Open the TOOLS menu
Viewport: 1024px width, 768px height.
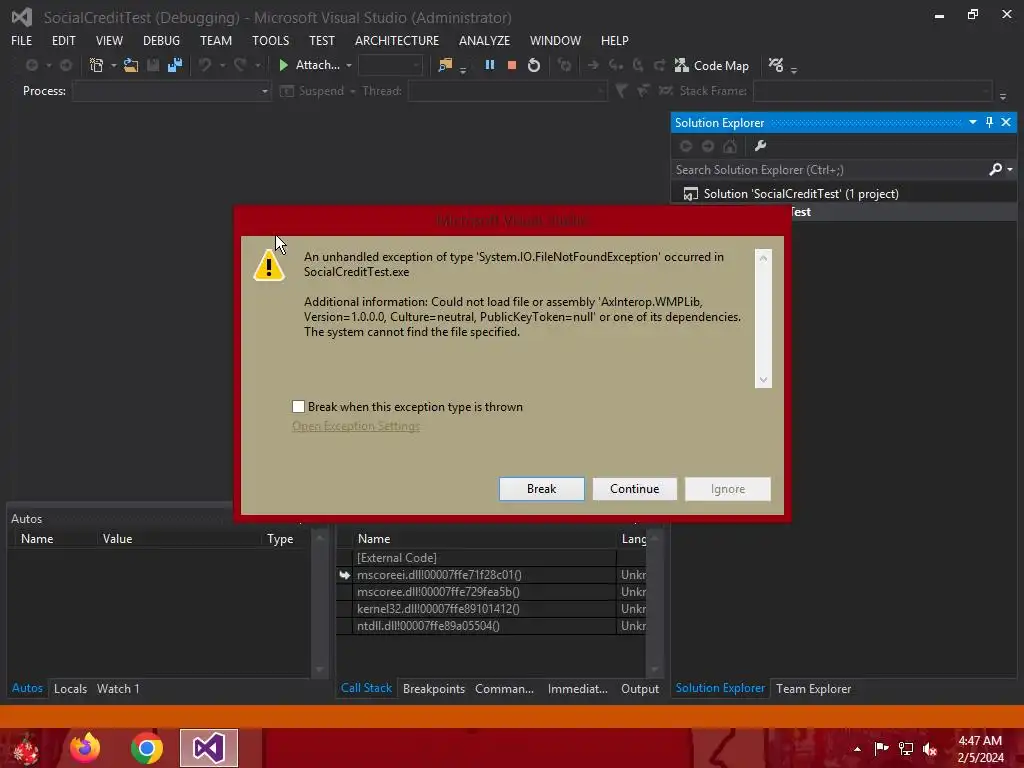coord(270,40)
